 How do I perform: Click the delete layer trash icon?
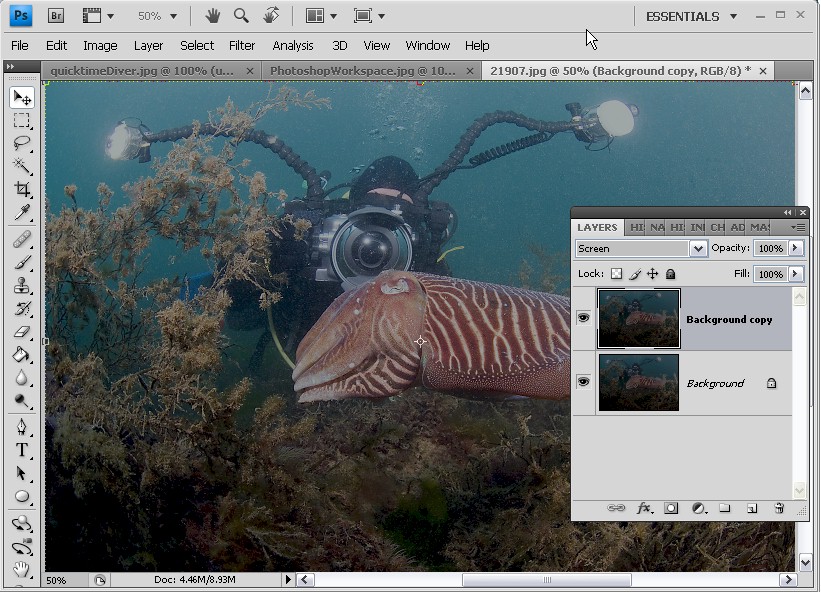779,509
